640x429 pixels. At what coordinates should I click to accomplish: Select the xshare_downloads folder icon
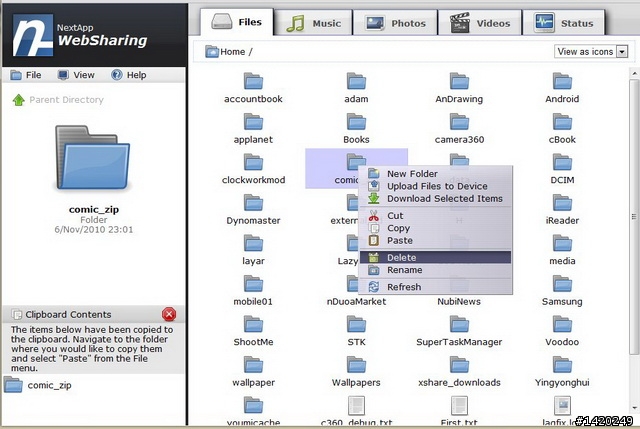pyautogui.click(x=459, y=365)
